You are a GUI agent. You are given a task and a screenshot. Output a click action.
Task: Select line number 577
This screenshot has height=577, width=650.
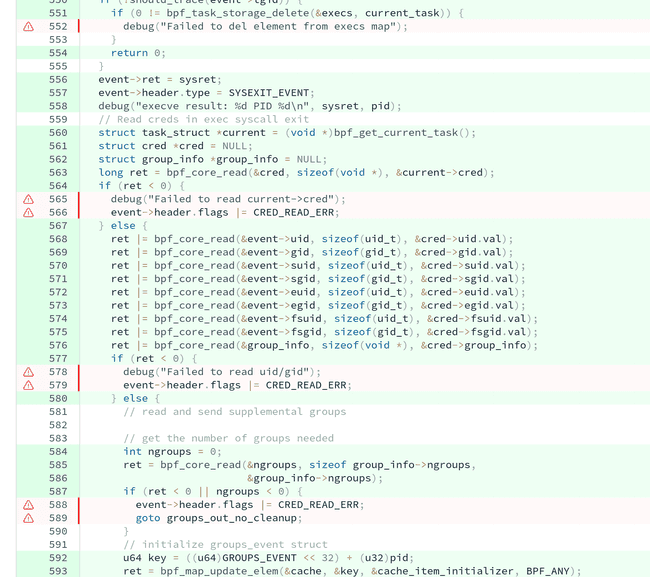pos(58,359)
